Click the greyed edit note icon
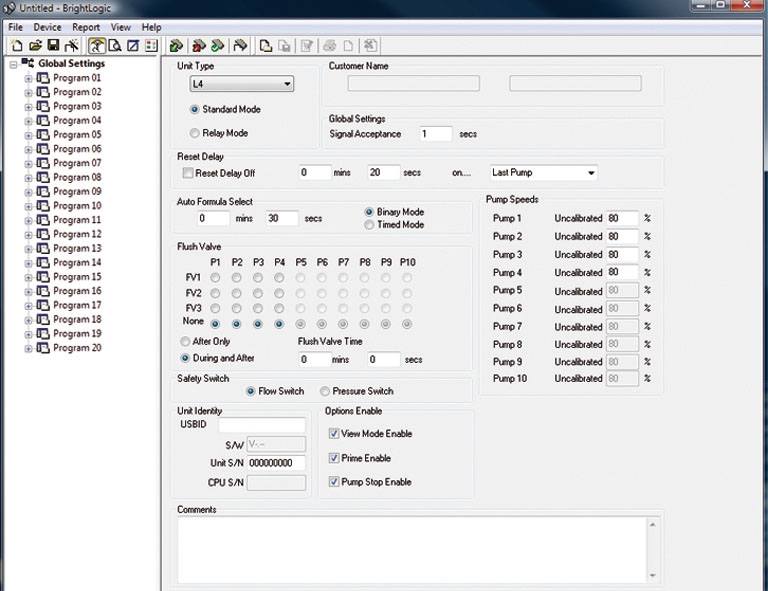768x591 pixels. coord(307,46)
